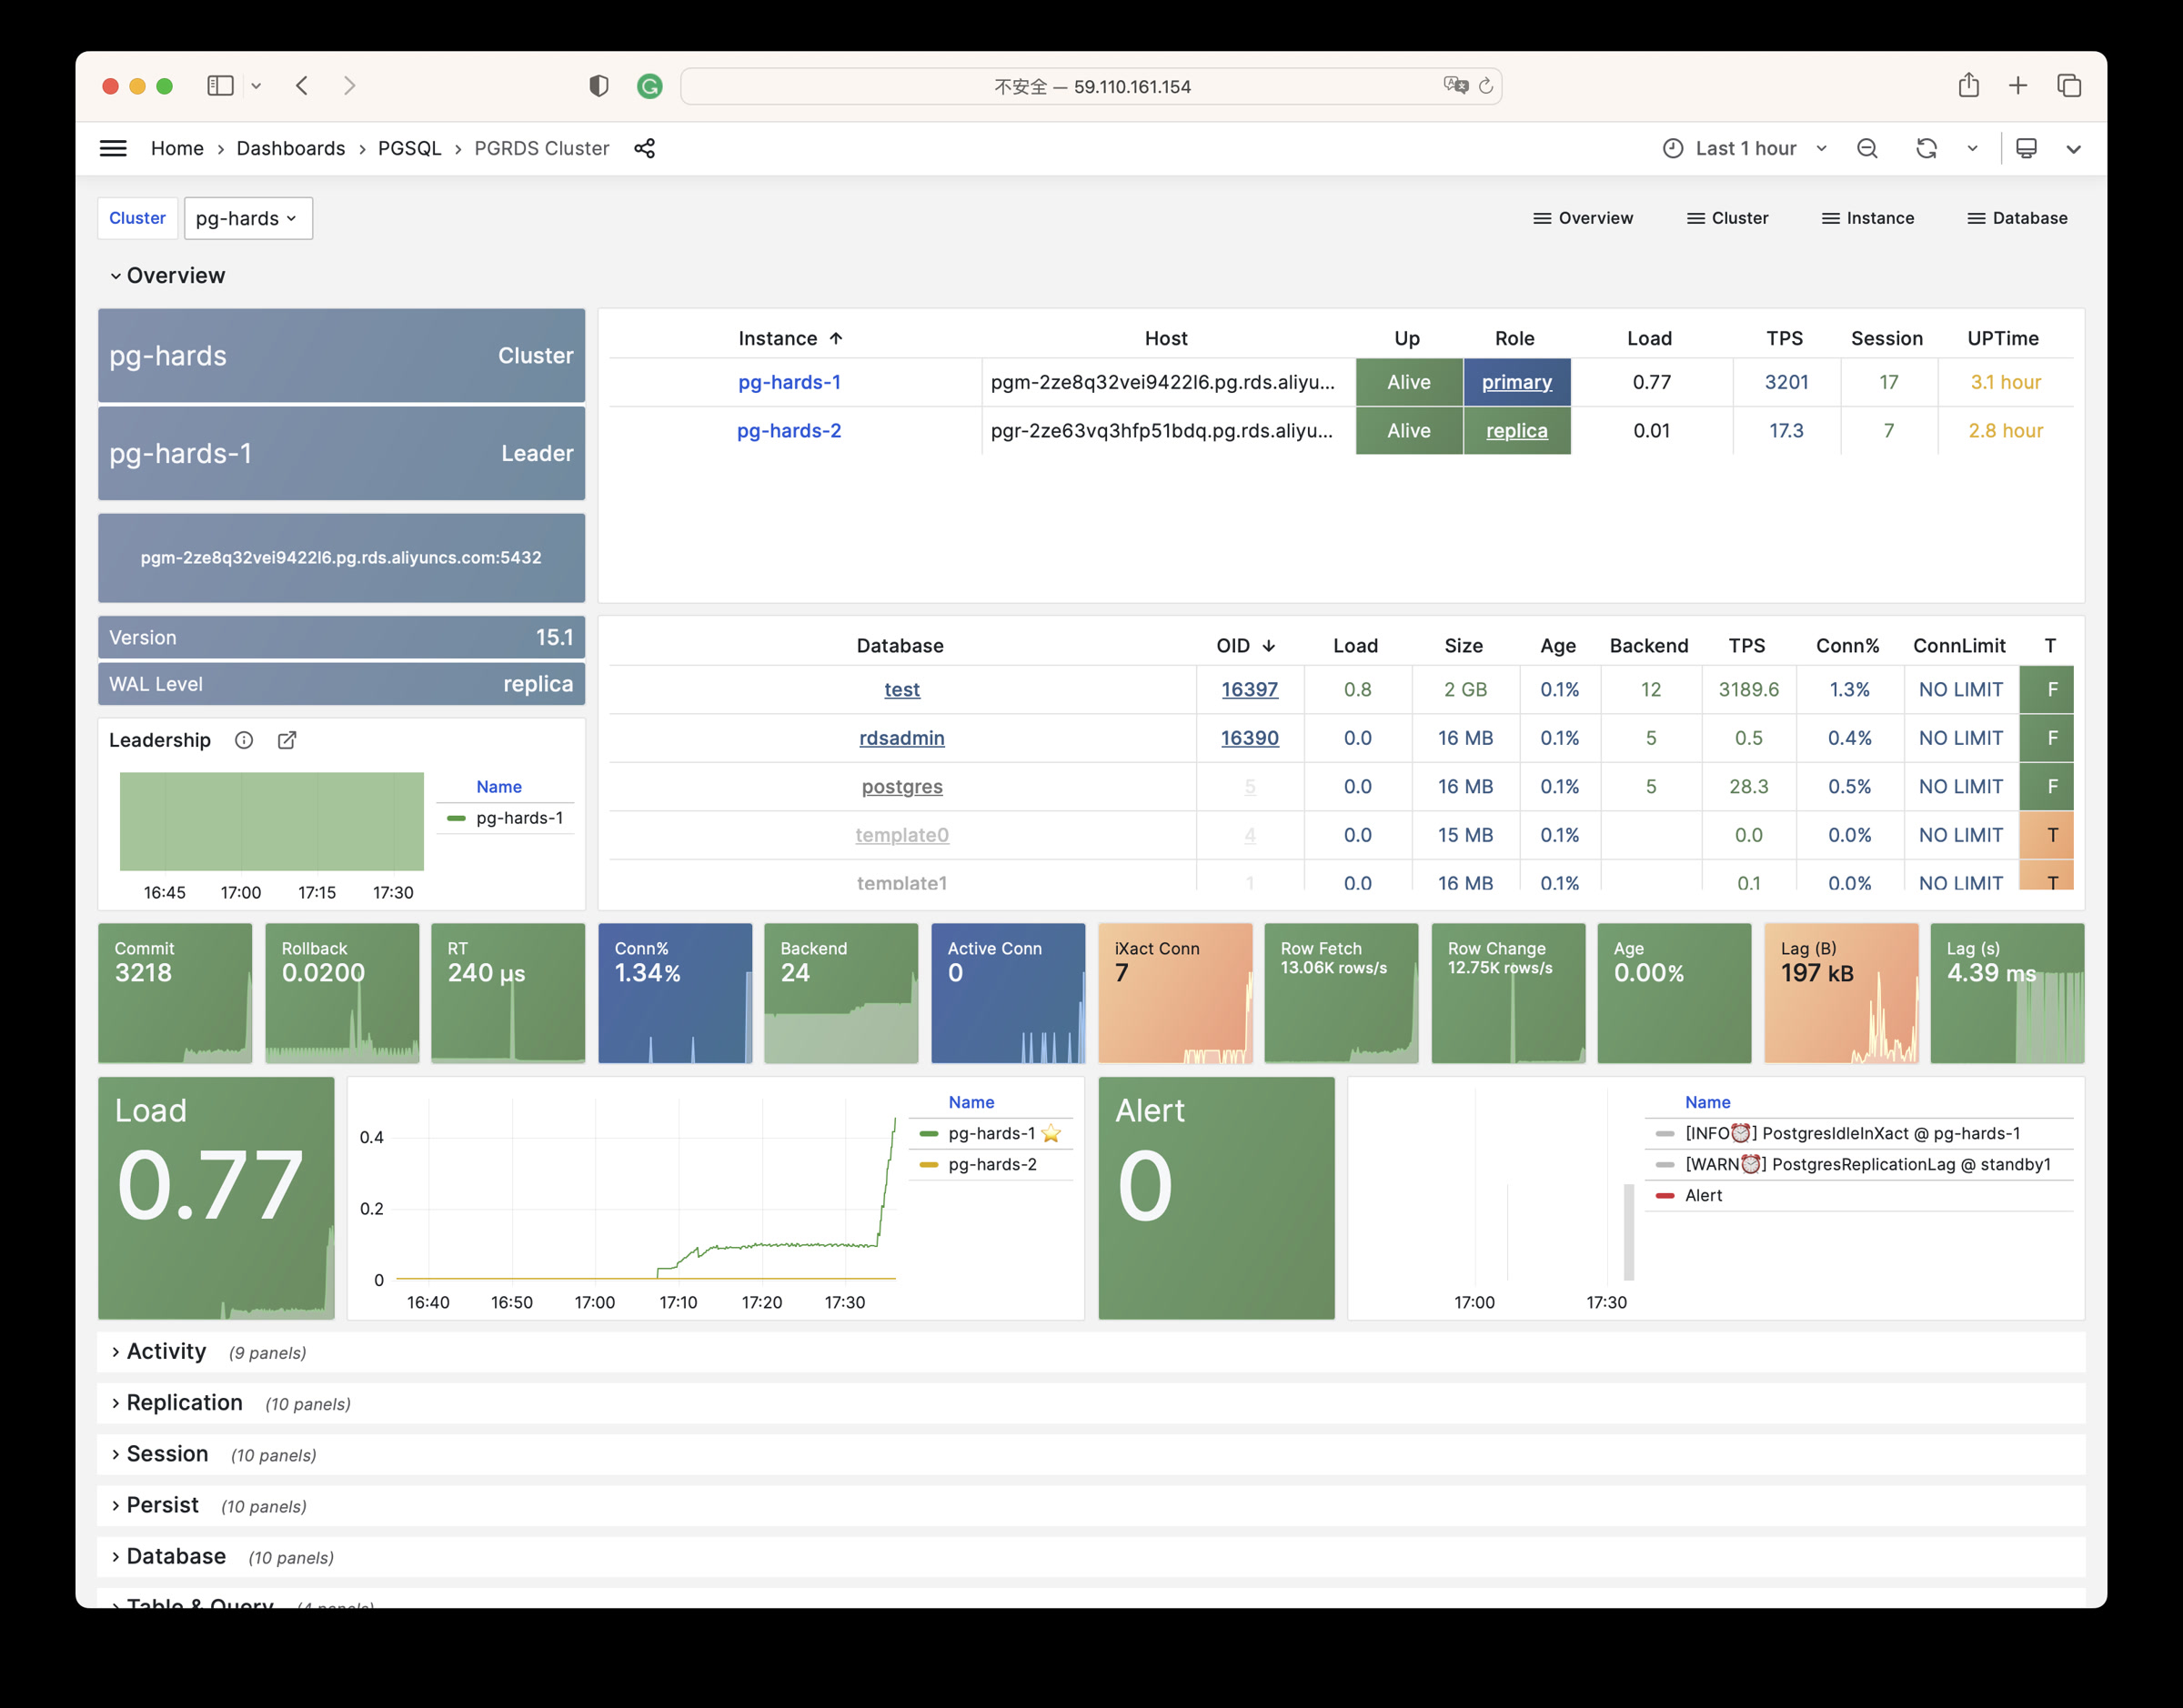Refresh the dashboard with the refresh icon
The height and width of the screenshot is (1708, 2183).
pos(1926,148)
